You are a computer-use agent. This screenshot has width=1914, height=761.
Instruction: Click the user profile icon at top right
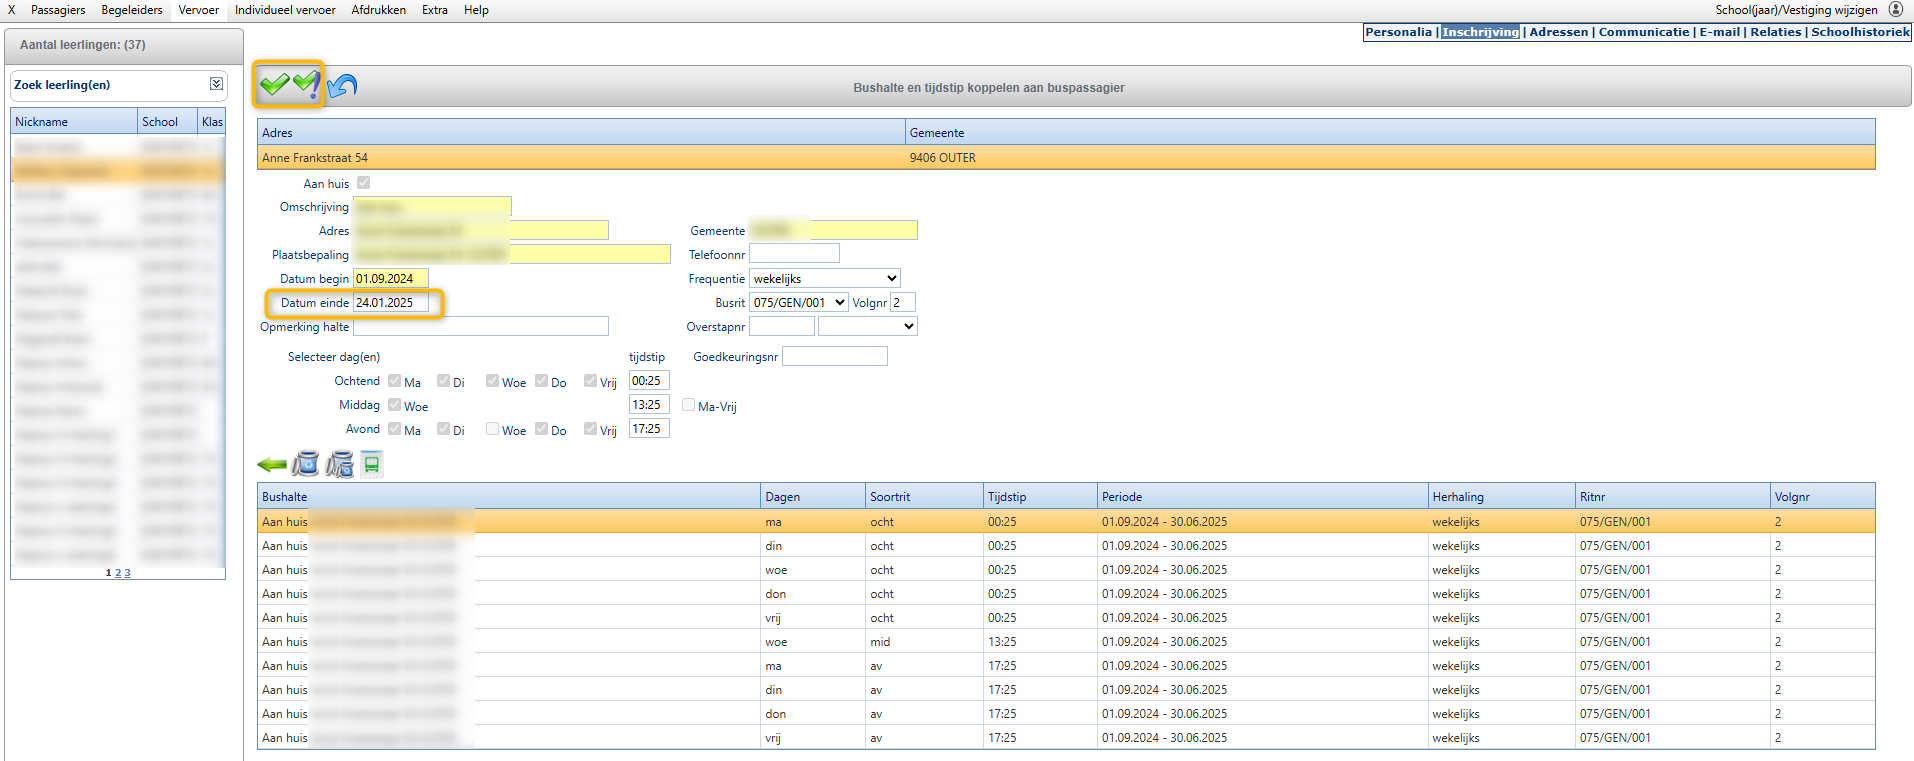(1896, 9)
